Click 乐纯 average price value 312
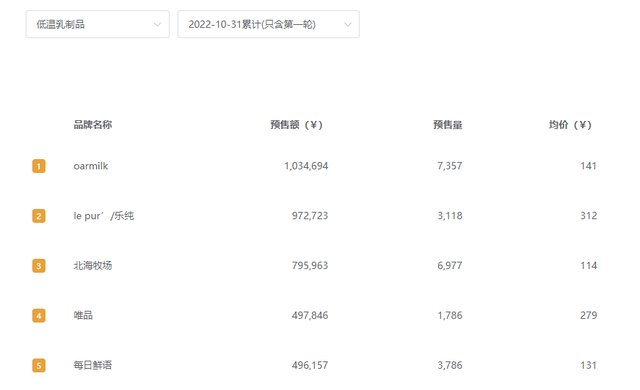Viewport: 640px width, 390px height. pyautogui.click(x=589, y=216)
